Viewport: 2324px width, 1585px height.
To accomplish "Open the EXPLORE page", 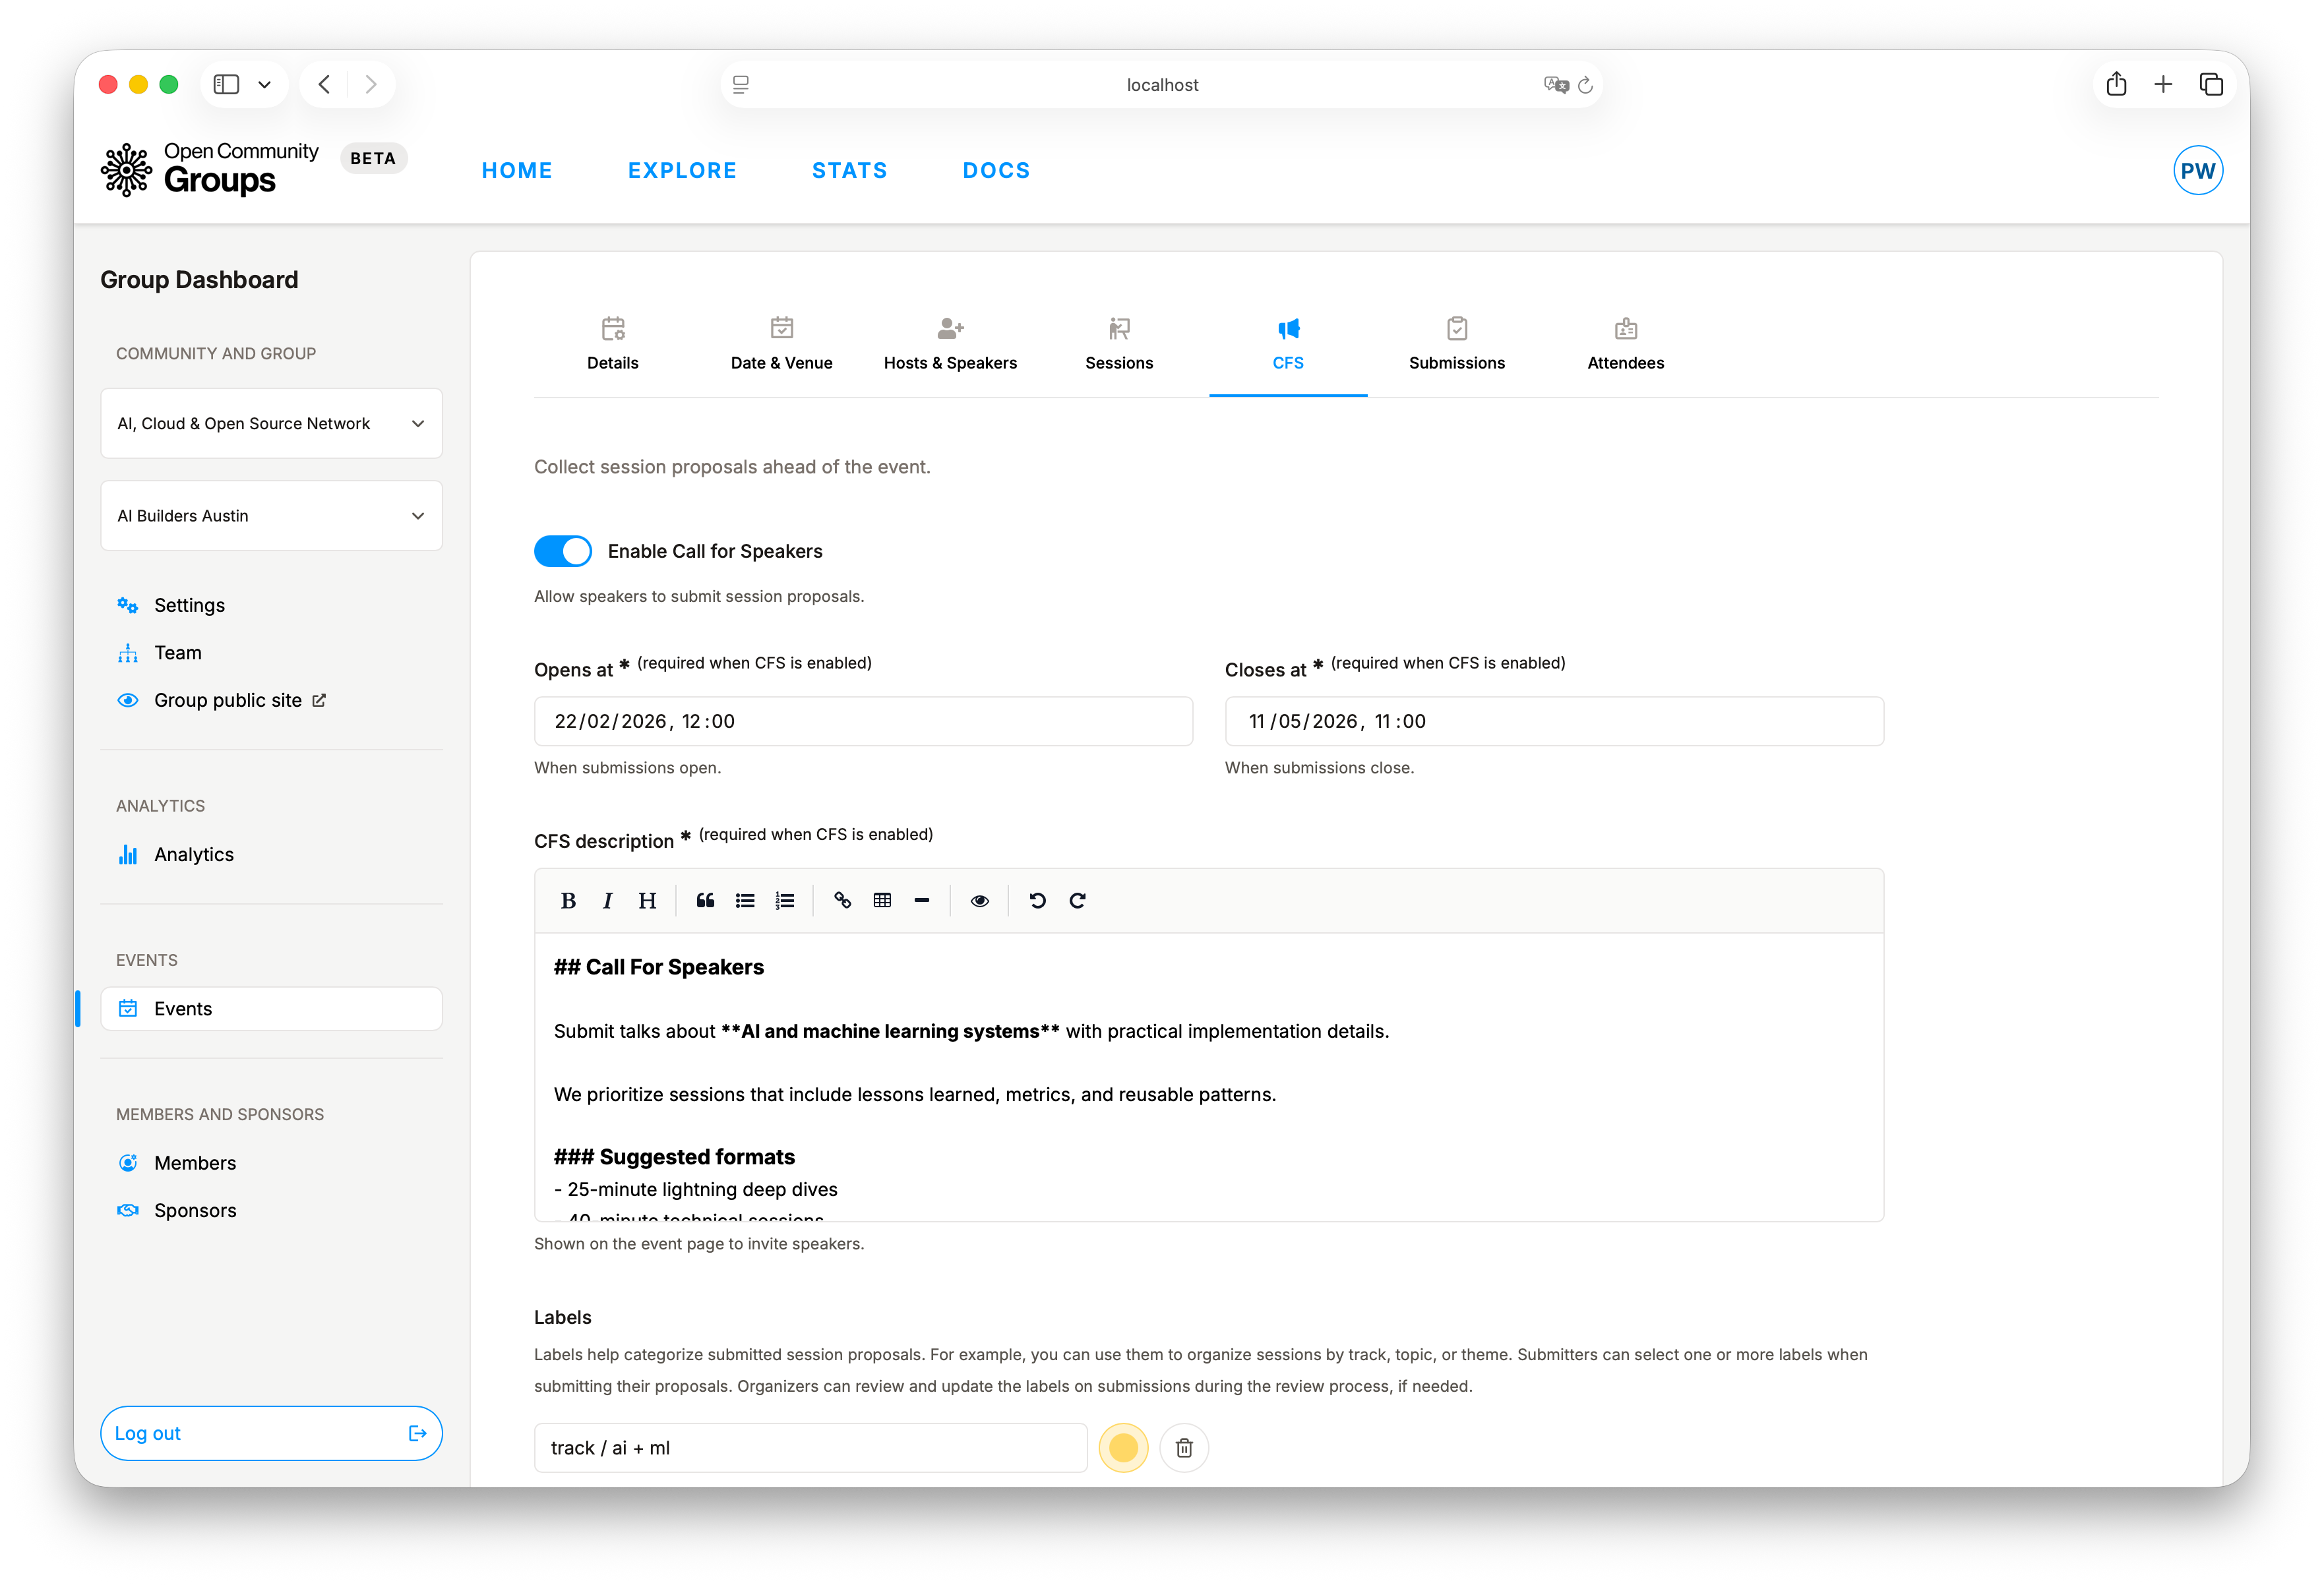I will point(682,171).
